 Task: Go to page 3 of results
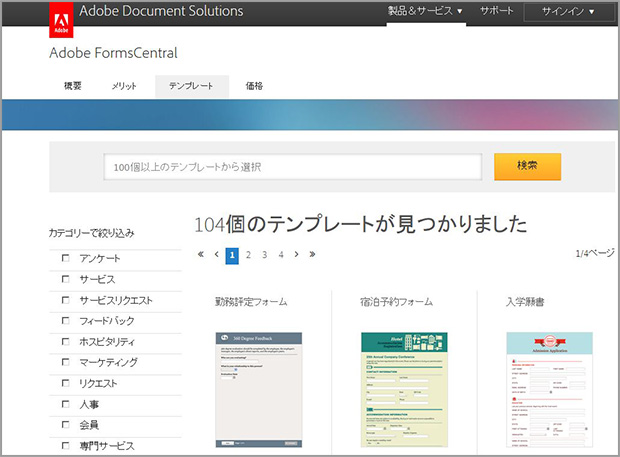(x=265, y=255)
